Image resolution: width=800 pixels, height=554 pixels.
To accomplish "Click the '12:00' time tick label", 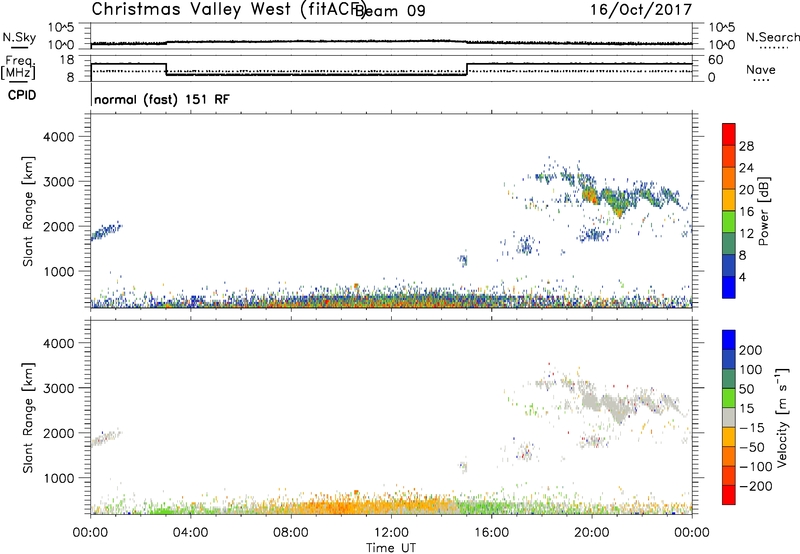I will (391, 533).
